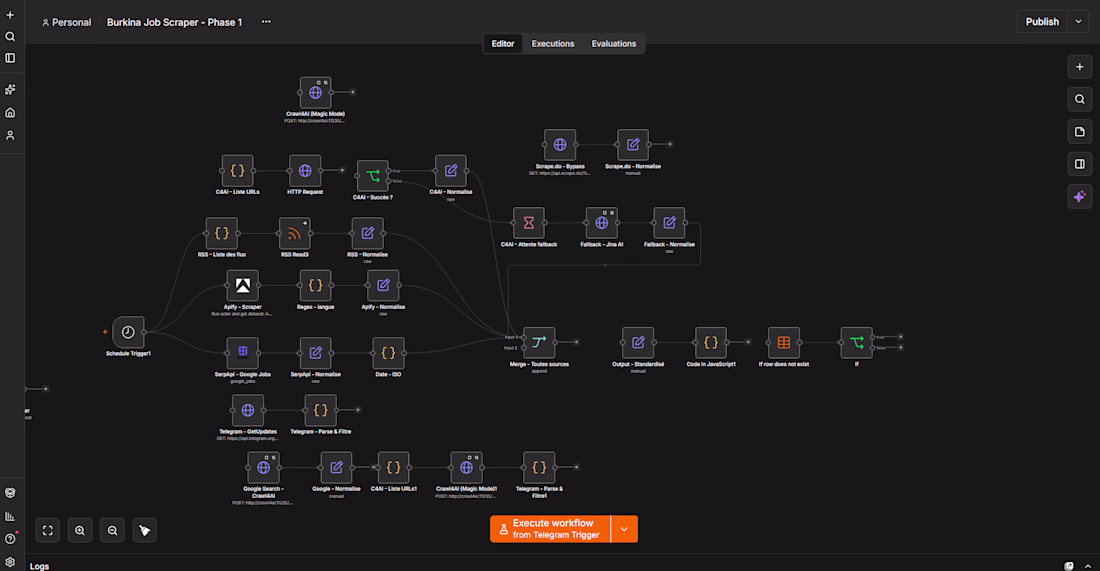This screenshot has width=1100, height=571.
Task: Select the Fallback - Jina AI node
Action: coord(601,223)
